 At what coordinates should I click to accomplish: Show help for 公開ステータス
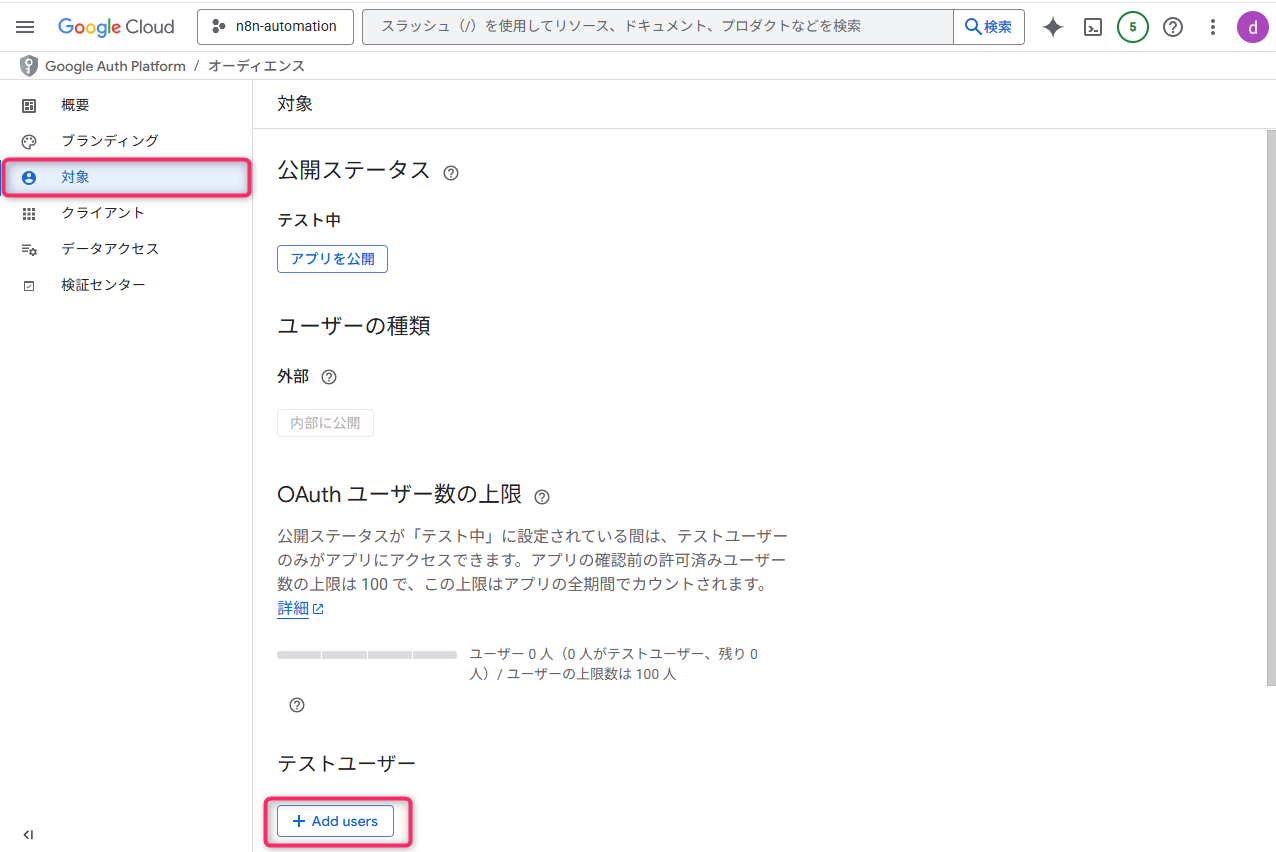(451, 173)
